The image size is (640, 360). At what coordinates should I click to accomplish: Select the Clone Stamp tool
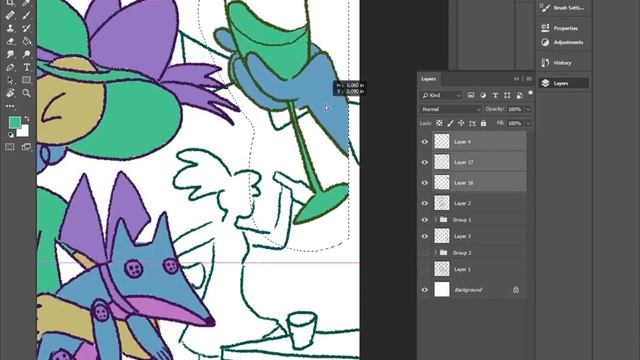10,28
